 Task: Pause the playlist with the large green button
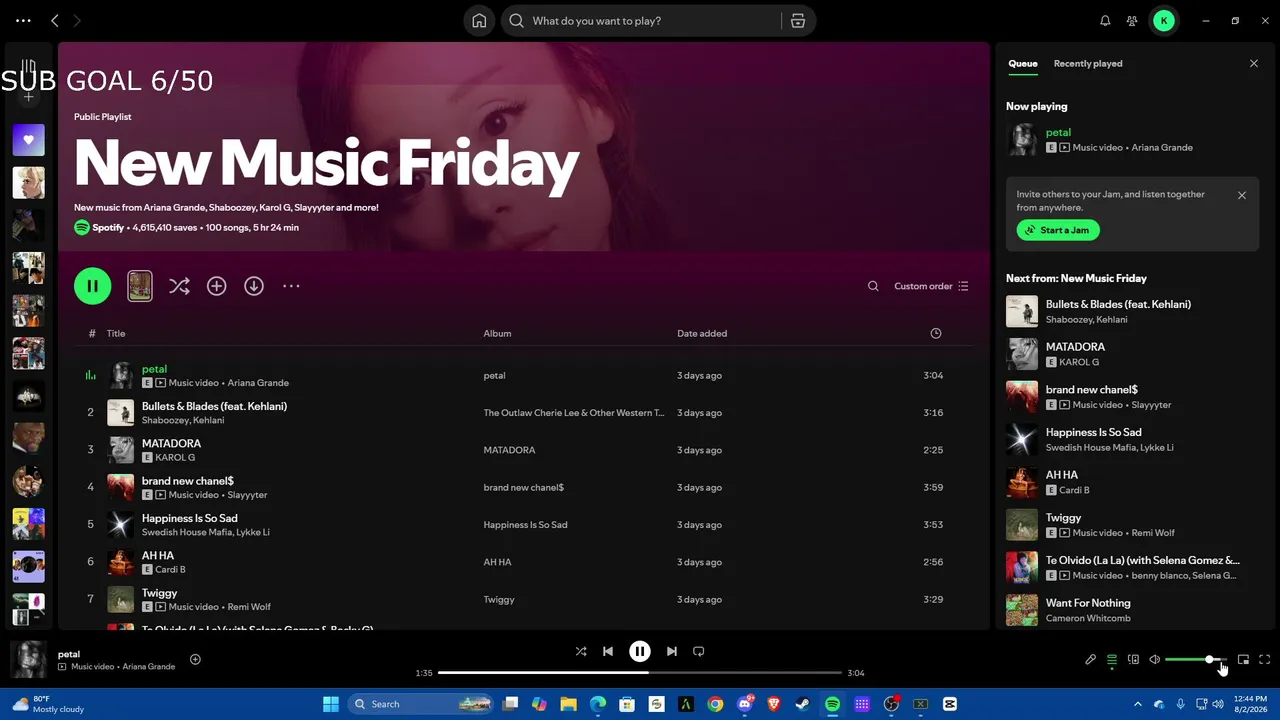tap(92, 286)
